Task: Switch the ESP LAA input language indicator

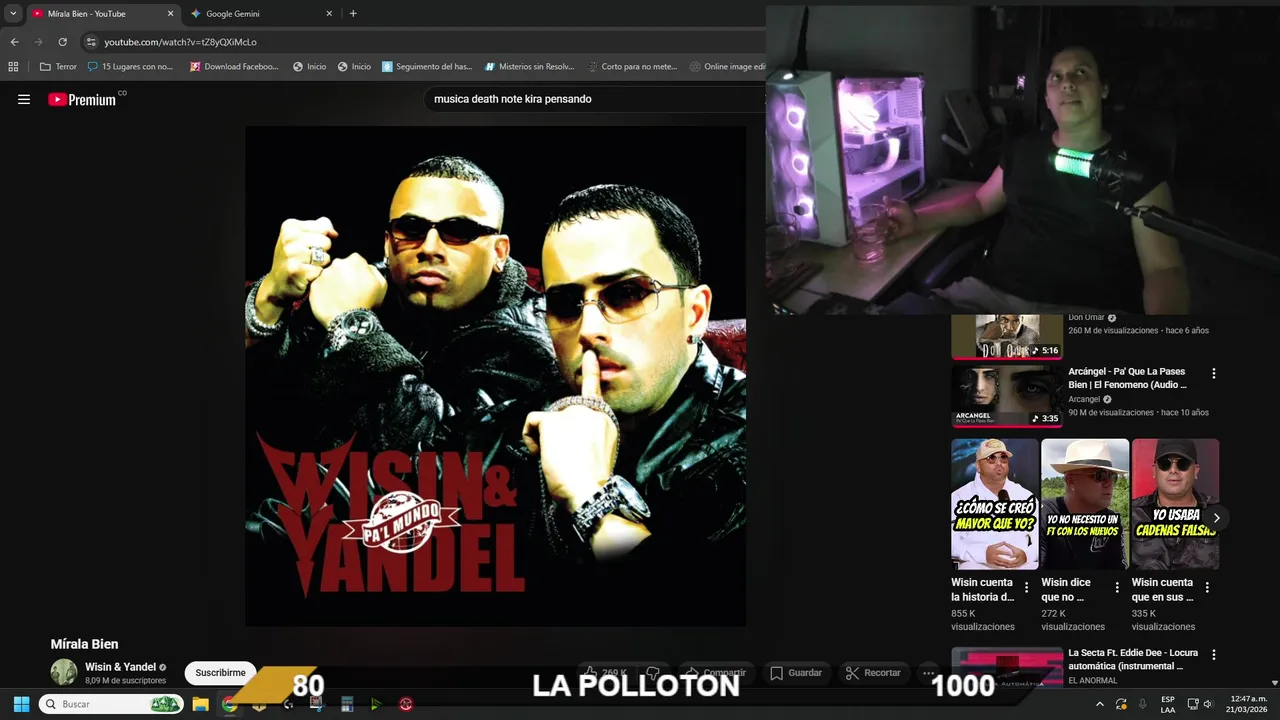Action: [1168, 704]
